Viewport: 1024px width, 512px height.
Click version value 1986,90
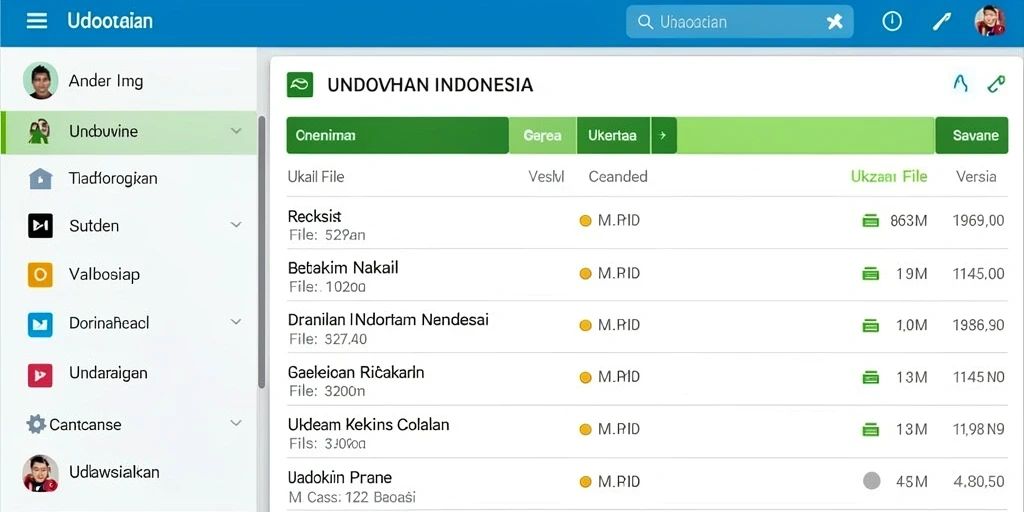tap(978, 325)
